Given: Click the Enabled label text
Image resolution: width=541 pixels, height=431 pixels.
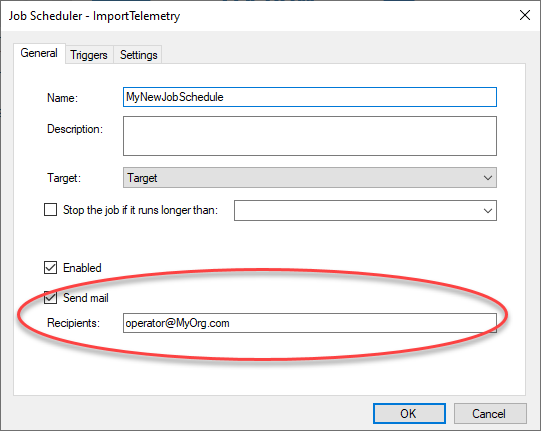Looking at the screenshot, I should (82, 268).
